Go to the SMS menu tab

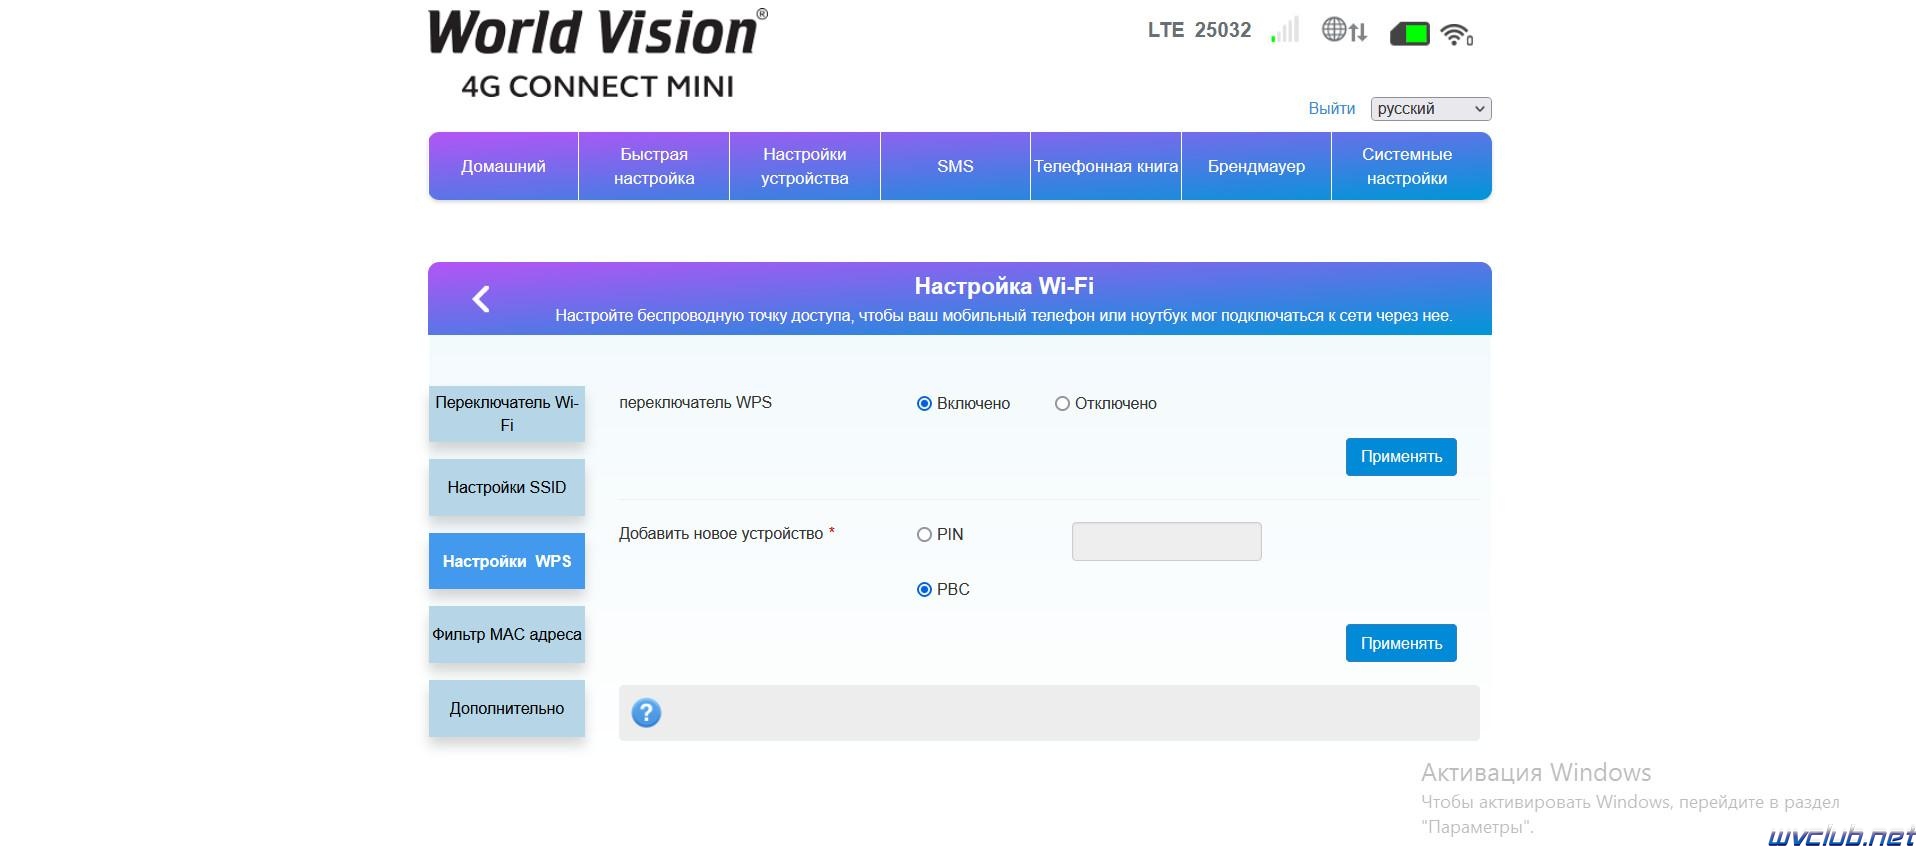pyautogui.click(x=955, y=166)
